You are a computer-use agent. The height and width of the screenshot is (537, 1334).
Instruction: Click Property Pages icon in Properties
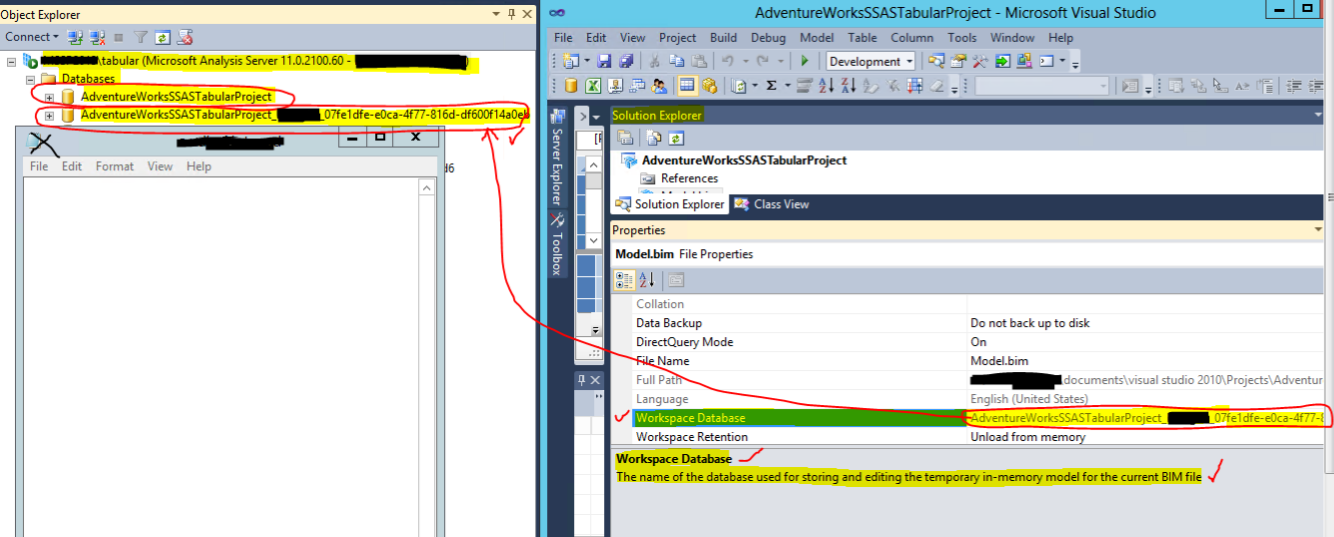676,280
